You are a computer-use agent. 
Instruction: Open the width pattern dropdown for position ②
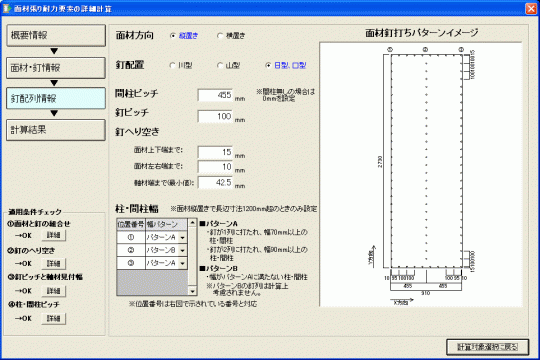(183, 250)
